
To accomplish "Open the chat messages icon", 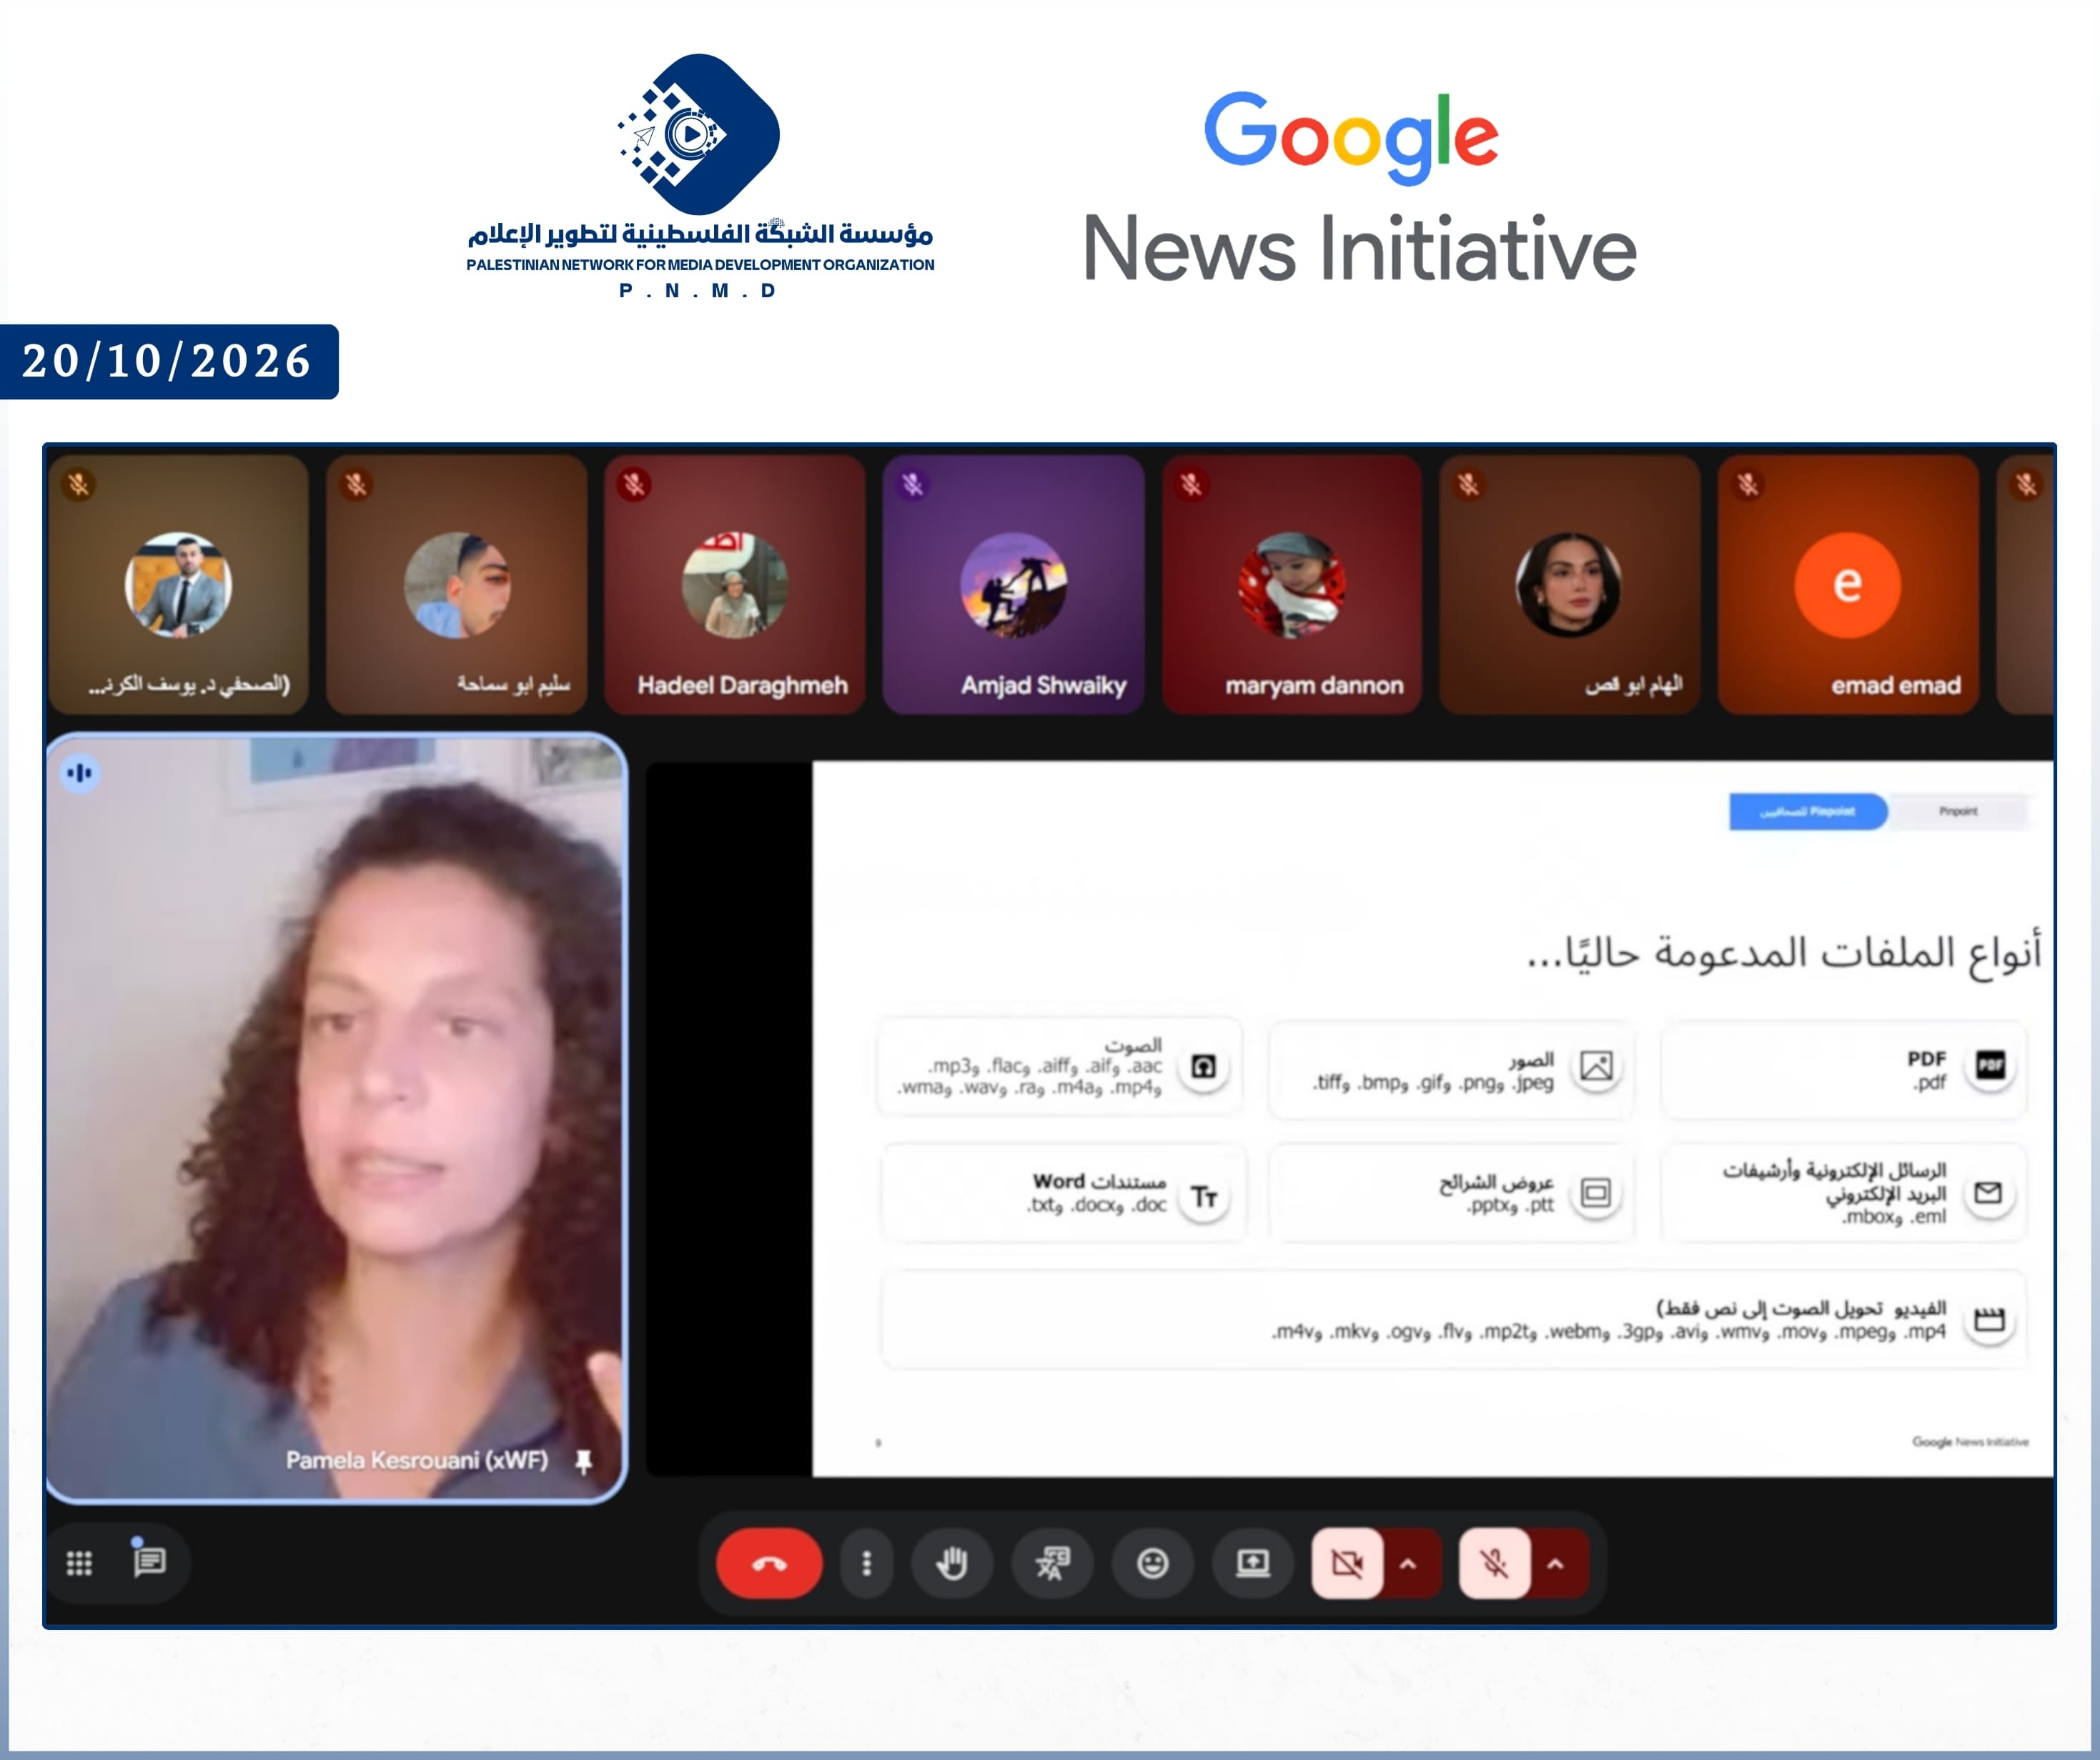I will coord(150,1561).
